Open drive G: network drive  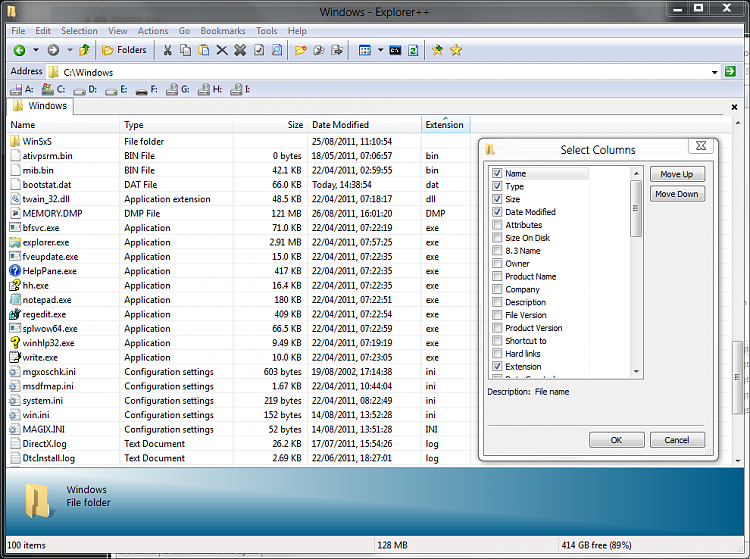pos(178,89)
